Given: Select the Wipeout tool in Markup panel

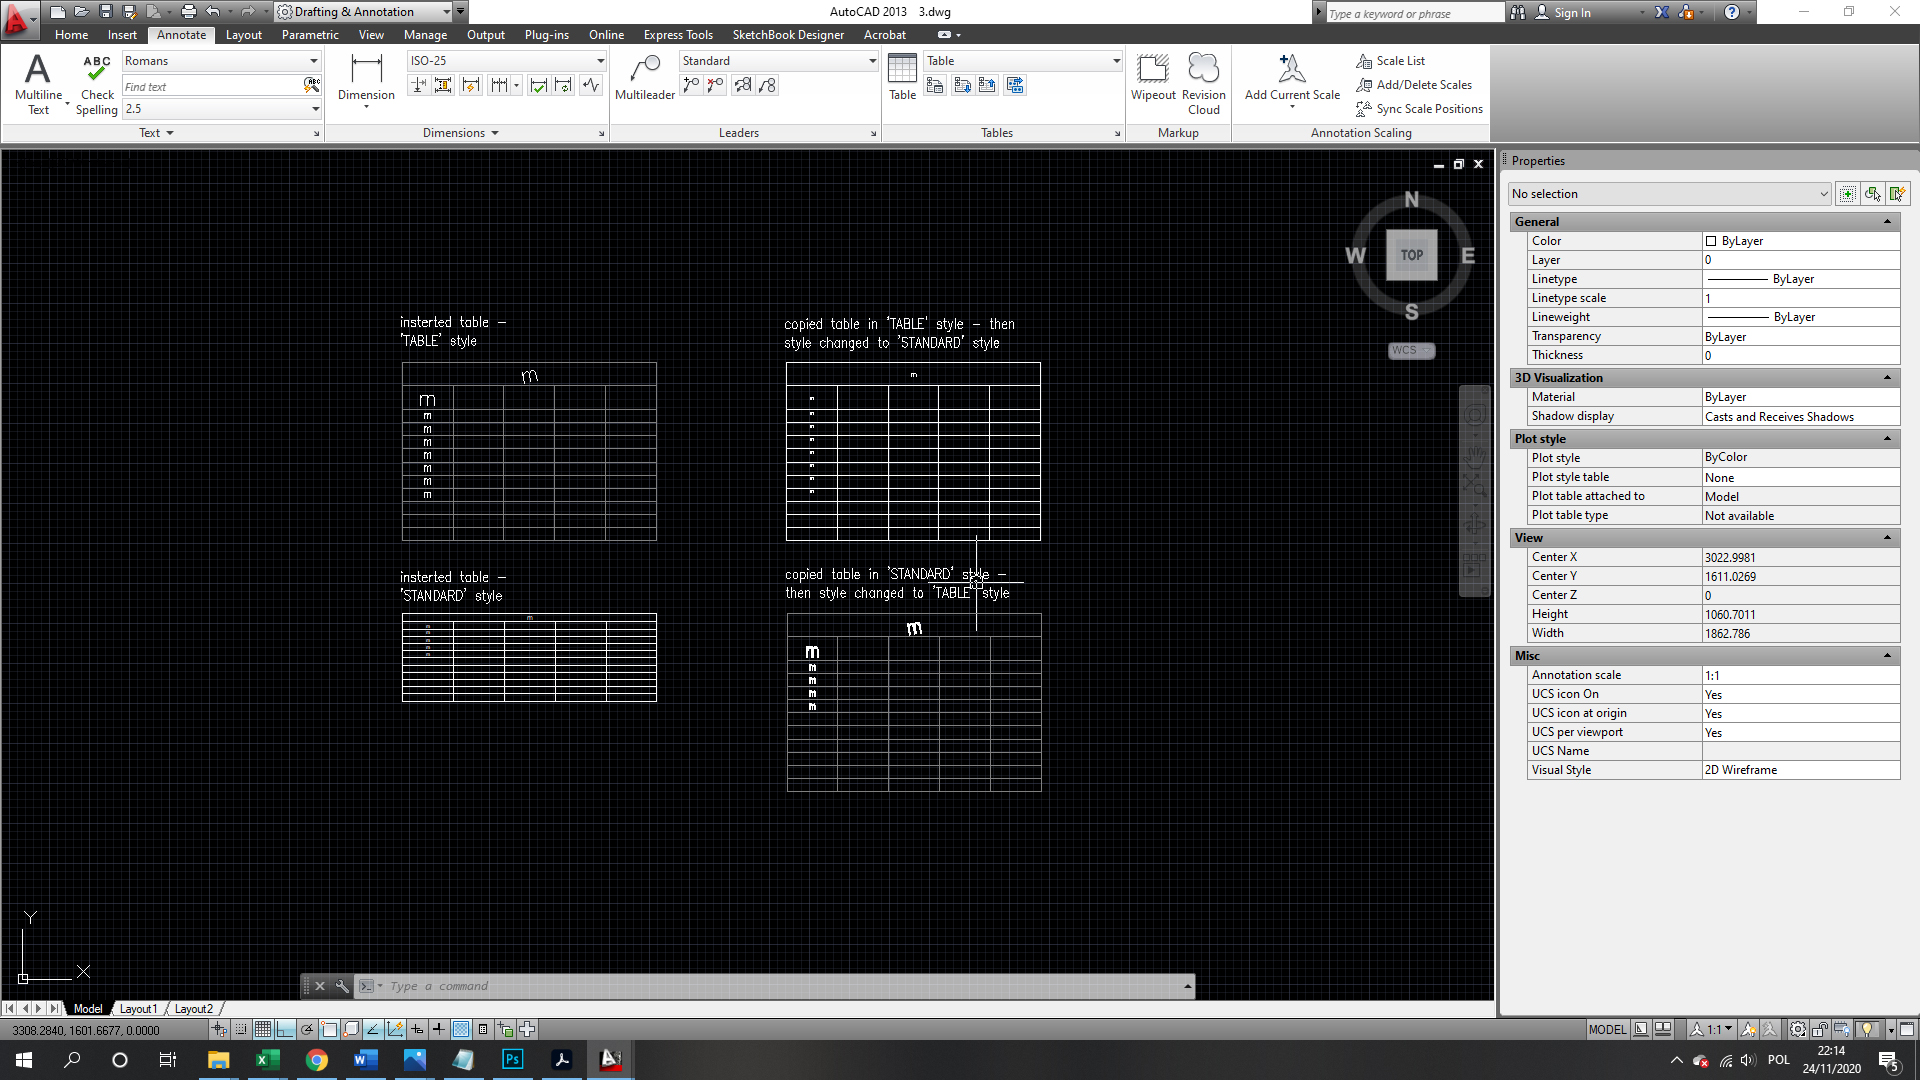Looking at the screenshot, I should click(1153, 75).
